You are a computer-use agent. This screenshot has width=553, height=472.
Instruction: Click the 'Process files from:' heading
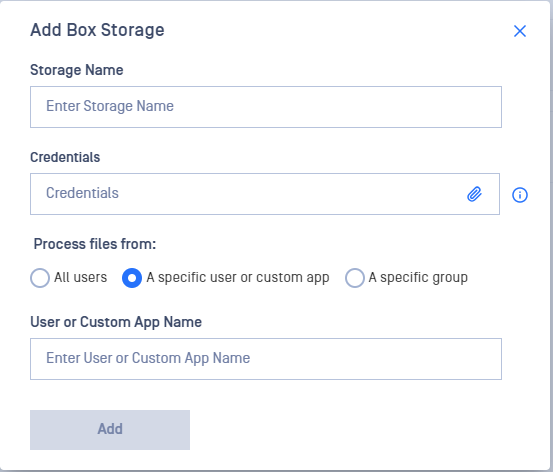95,244
